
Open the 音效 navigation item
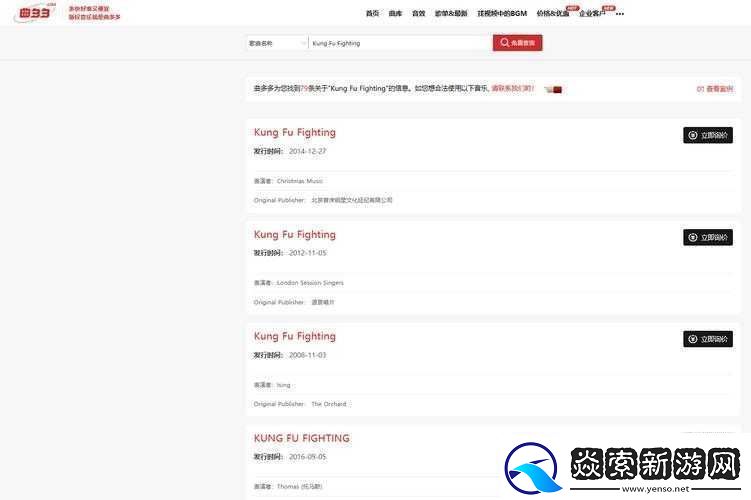coord(419,13)
